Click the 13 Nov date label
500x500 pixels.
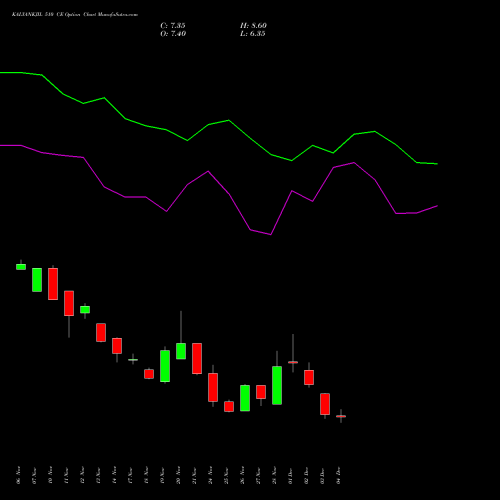(98, 475)
